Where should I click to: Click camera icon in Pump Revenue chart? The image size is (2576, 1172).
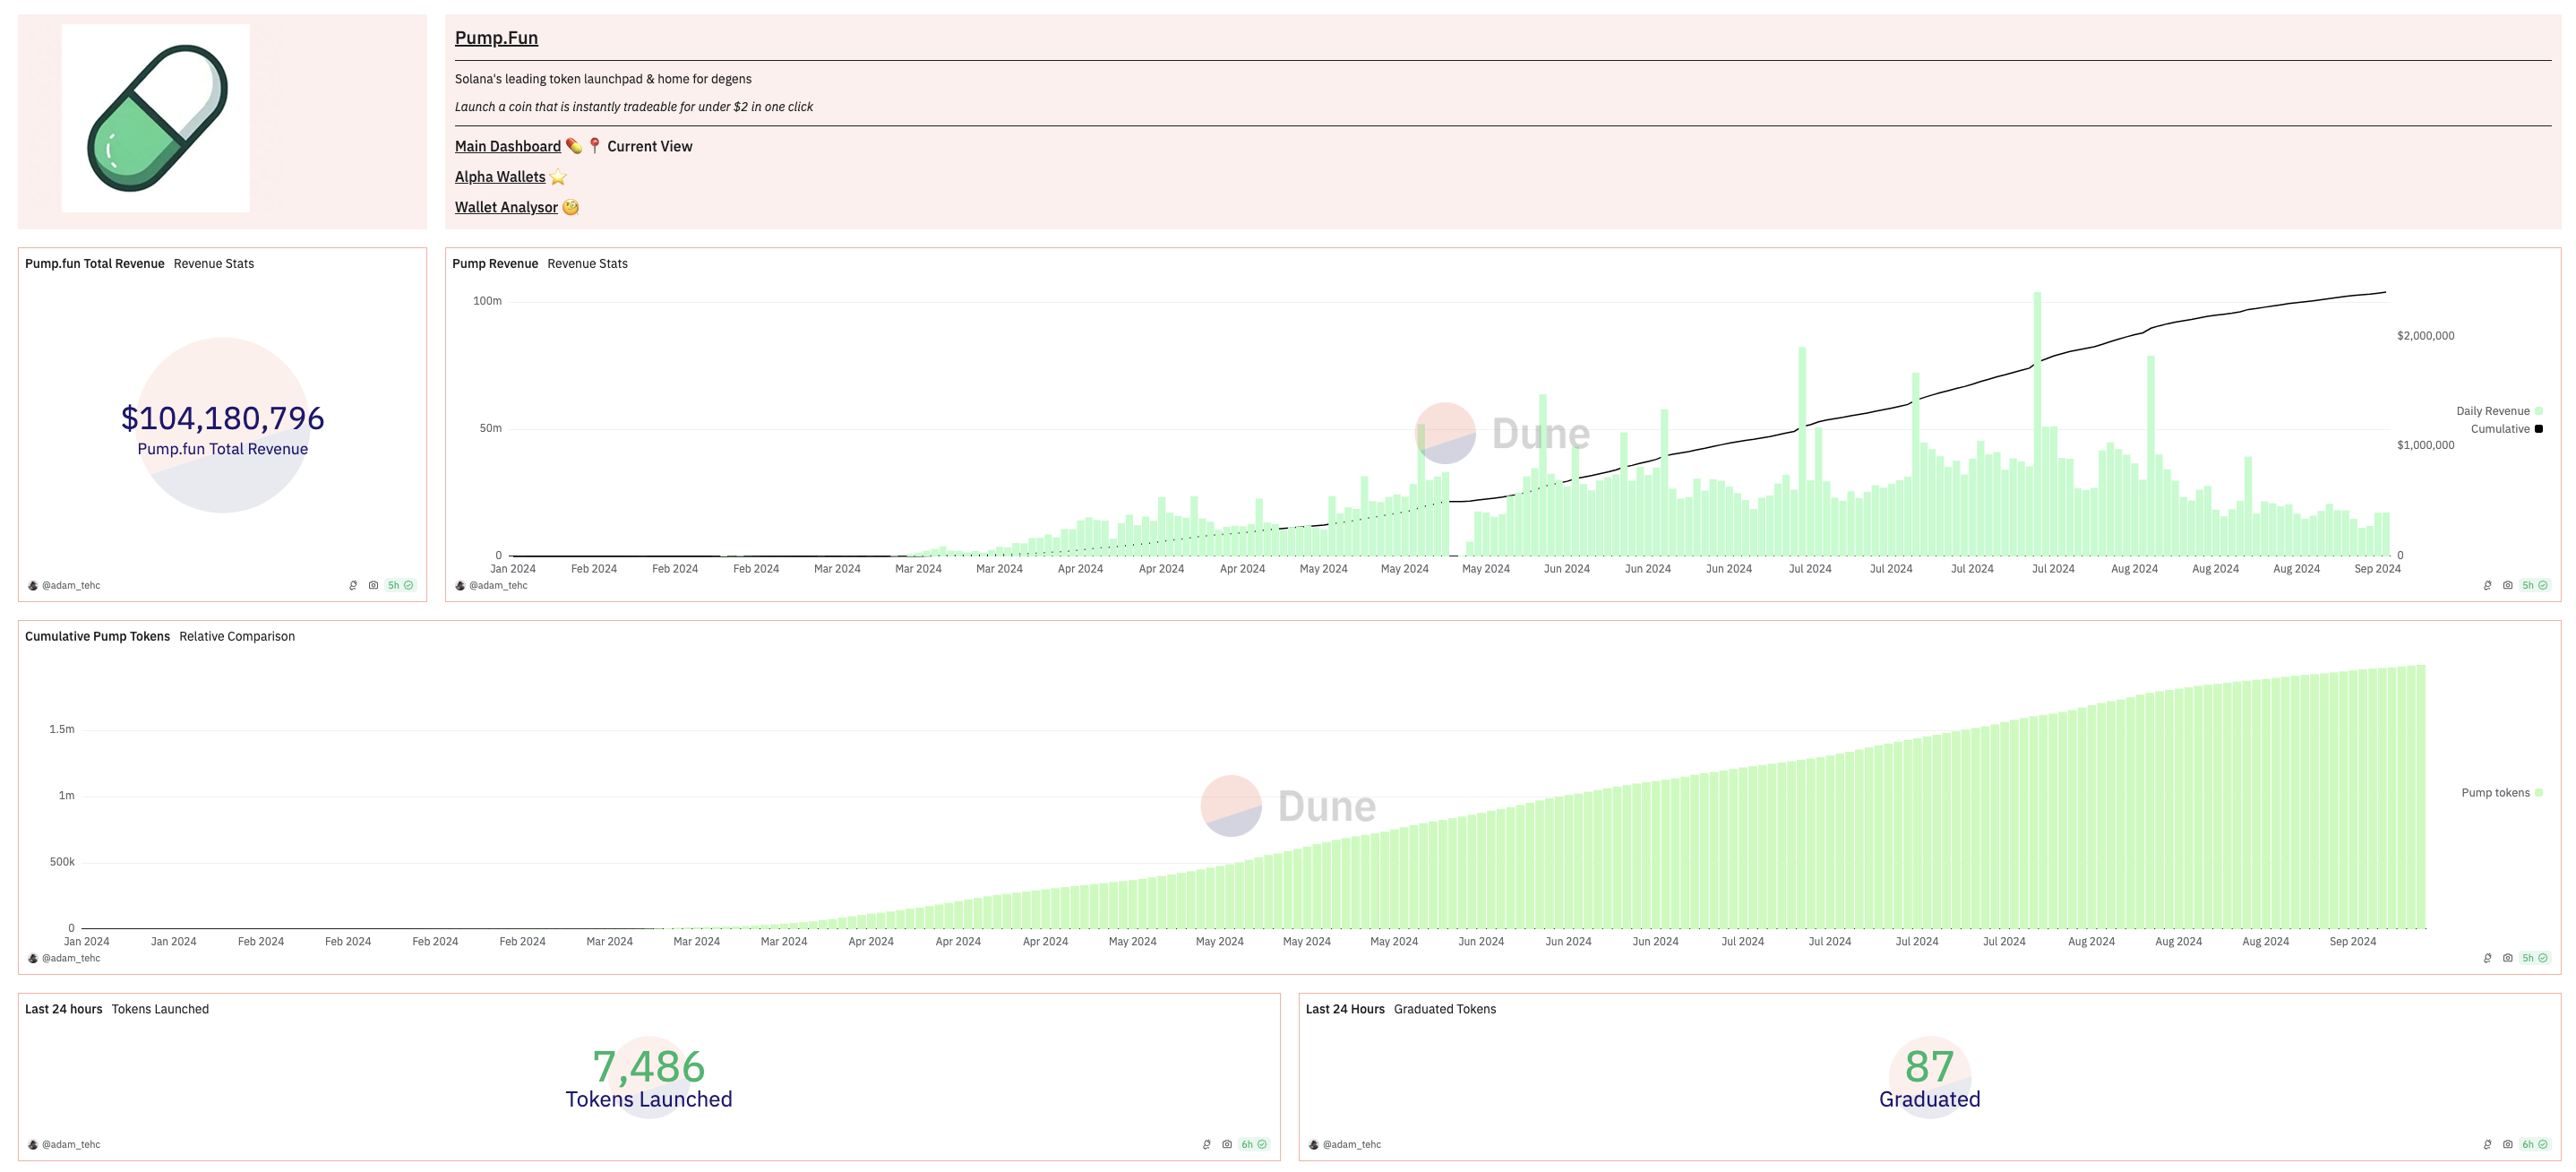click(2507, 585)
